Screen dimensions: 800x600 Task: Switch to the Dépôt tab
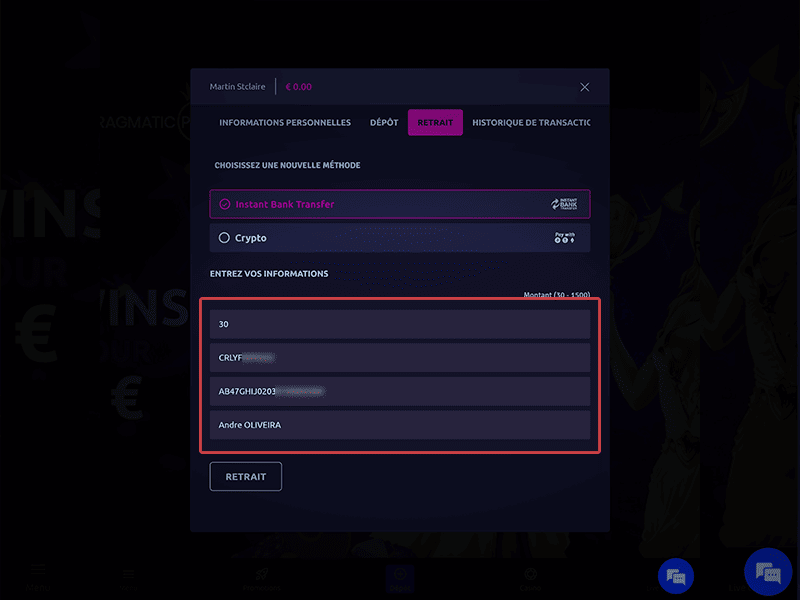pos(384,122)
